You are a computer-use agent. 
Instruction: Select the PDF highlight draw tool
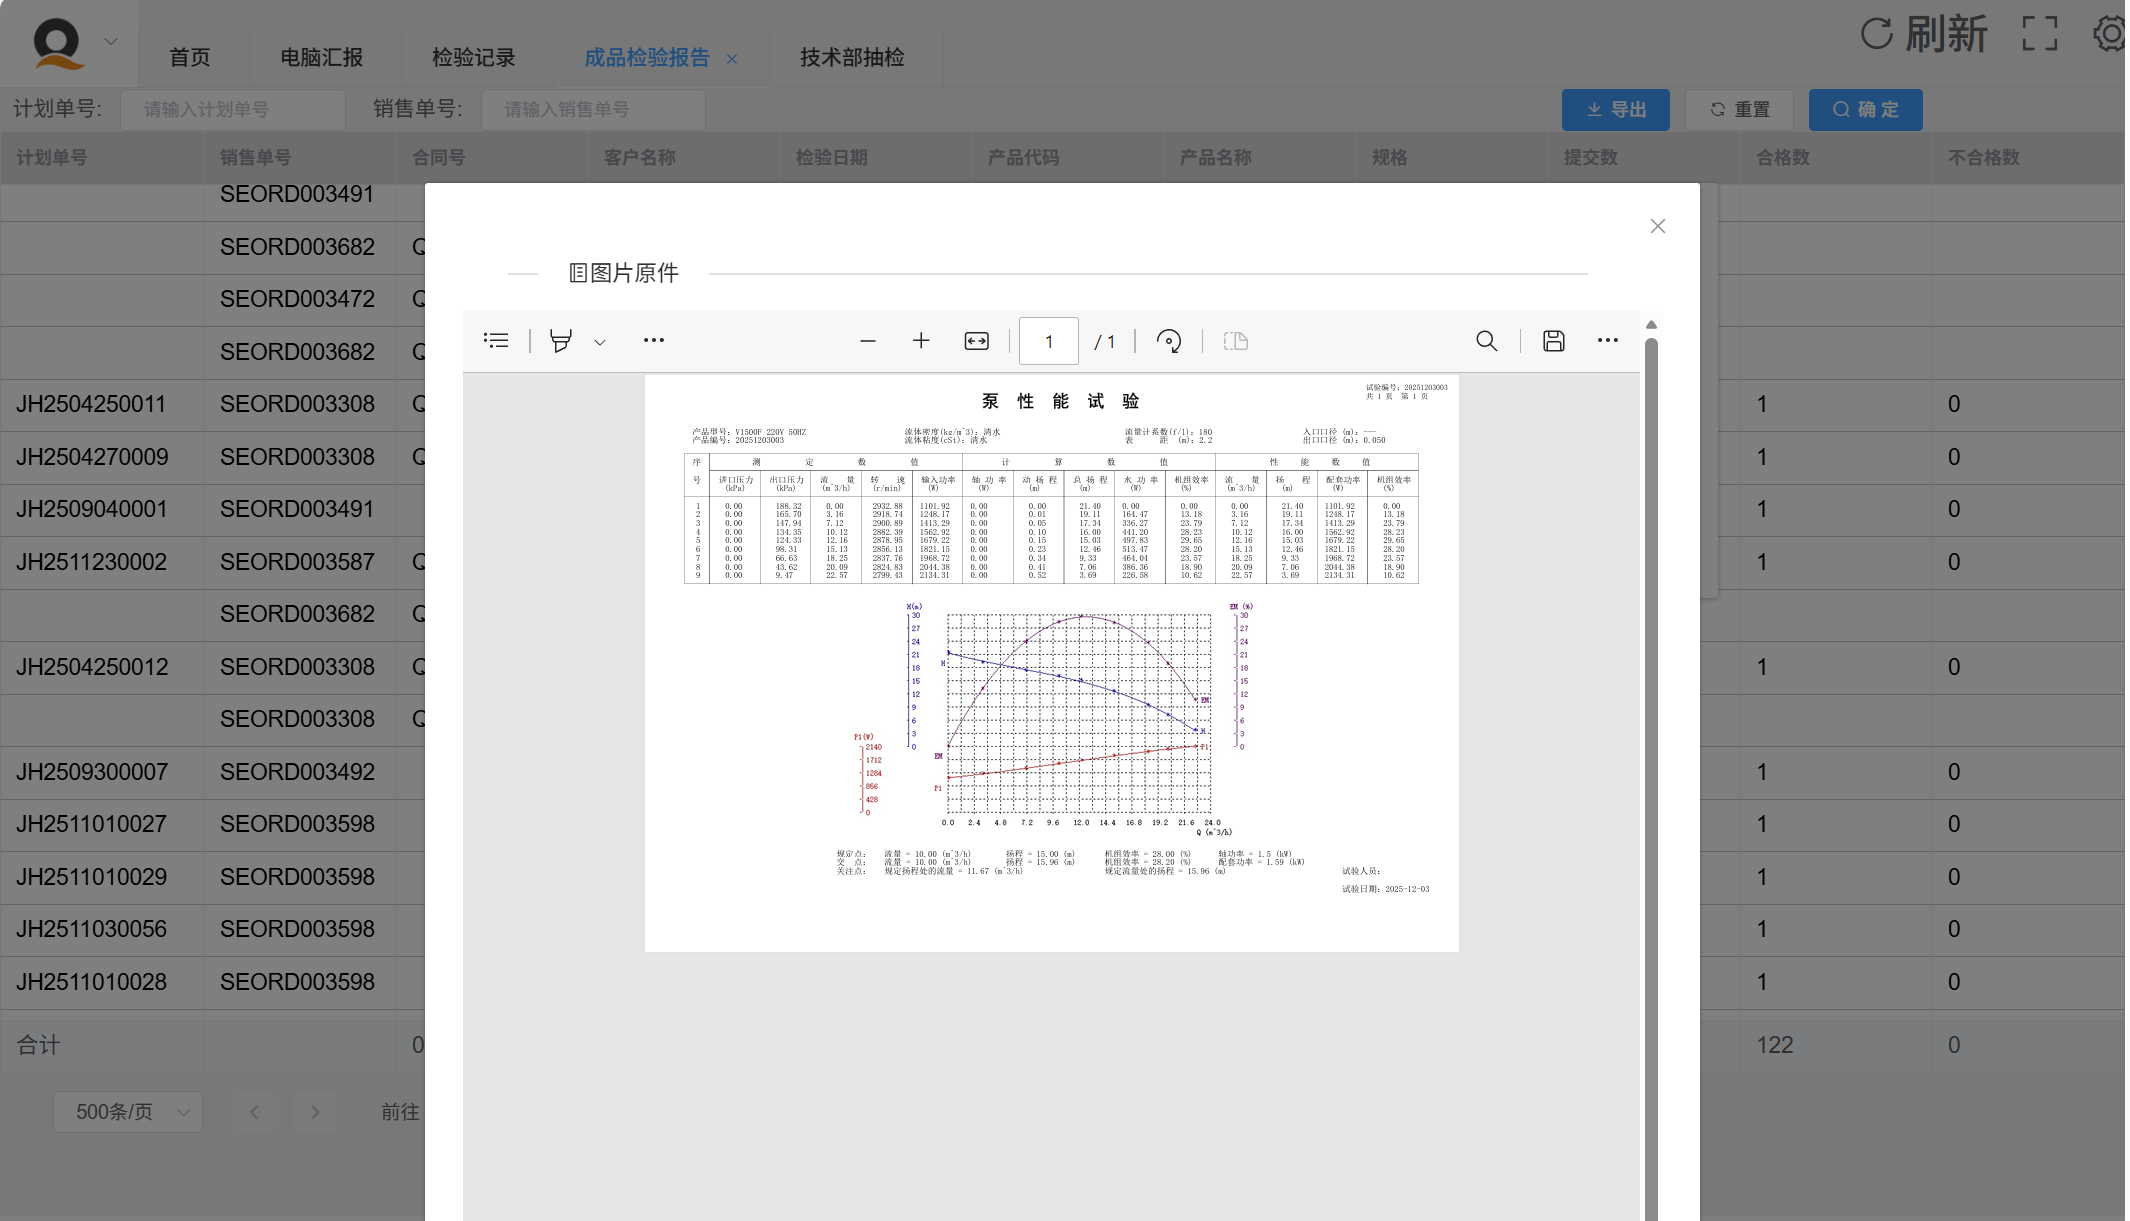561,341
